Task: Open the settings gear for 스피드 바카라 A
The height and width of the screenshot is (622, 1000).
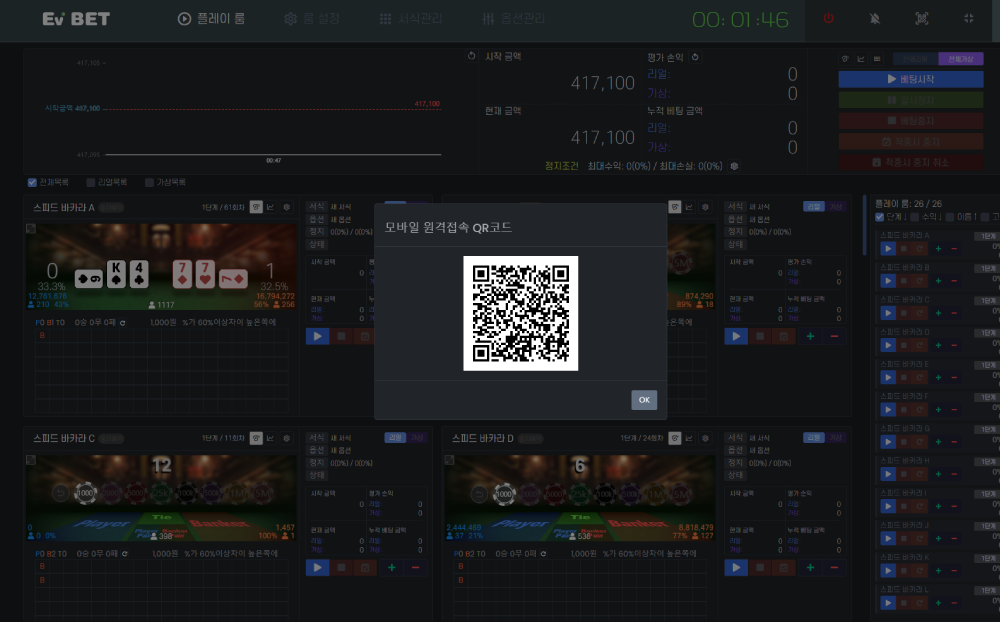Action: click(x=286, y=207)
